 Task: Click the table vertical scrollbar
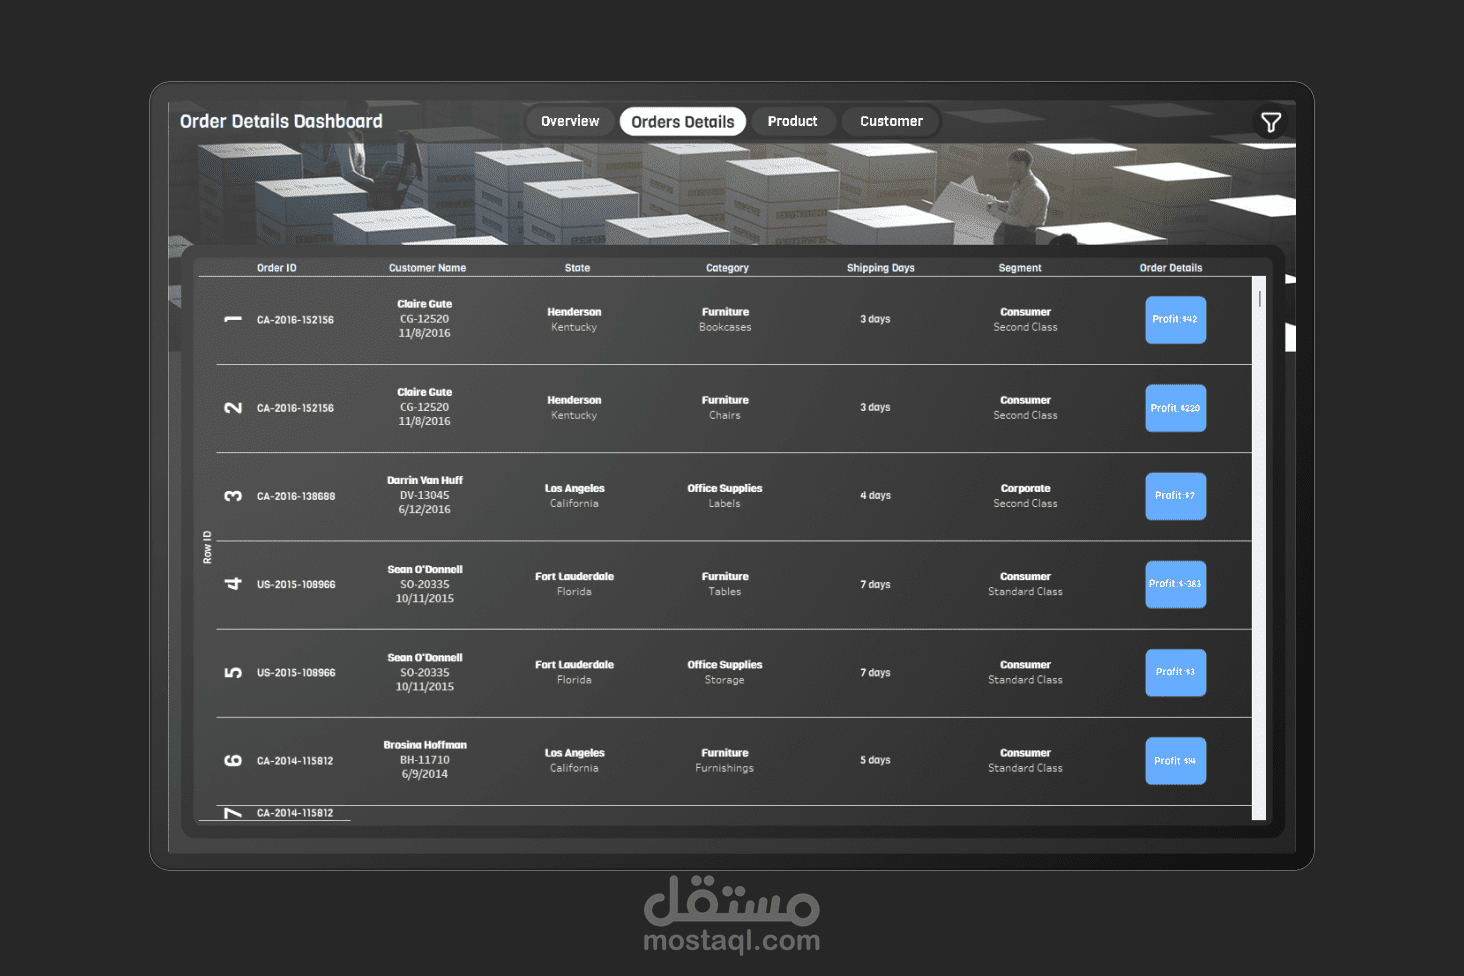pyautogui.click(x=1259, y=548)
